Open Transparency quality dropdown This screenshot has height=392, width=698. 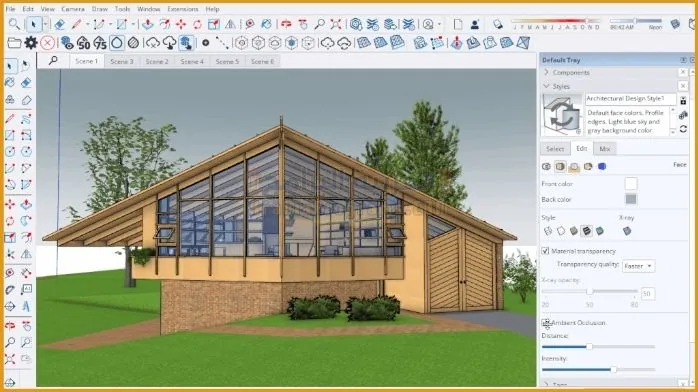coord(638,266)
